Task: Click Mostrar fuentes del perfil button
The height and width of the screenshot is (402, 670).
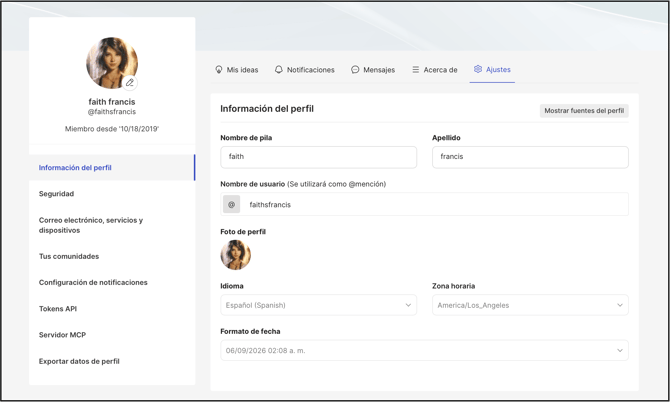Action: (x=584, y=111)
